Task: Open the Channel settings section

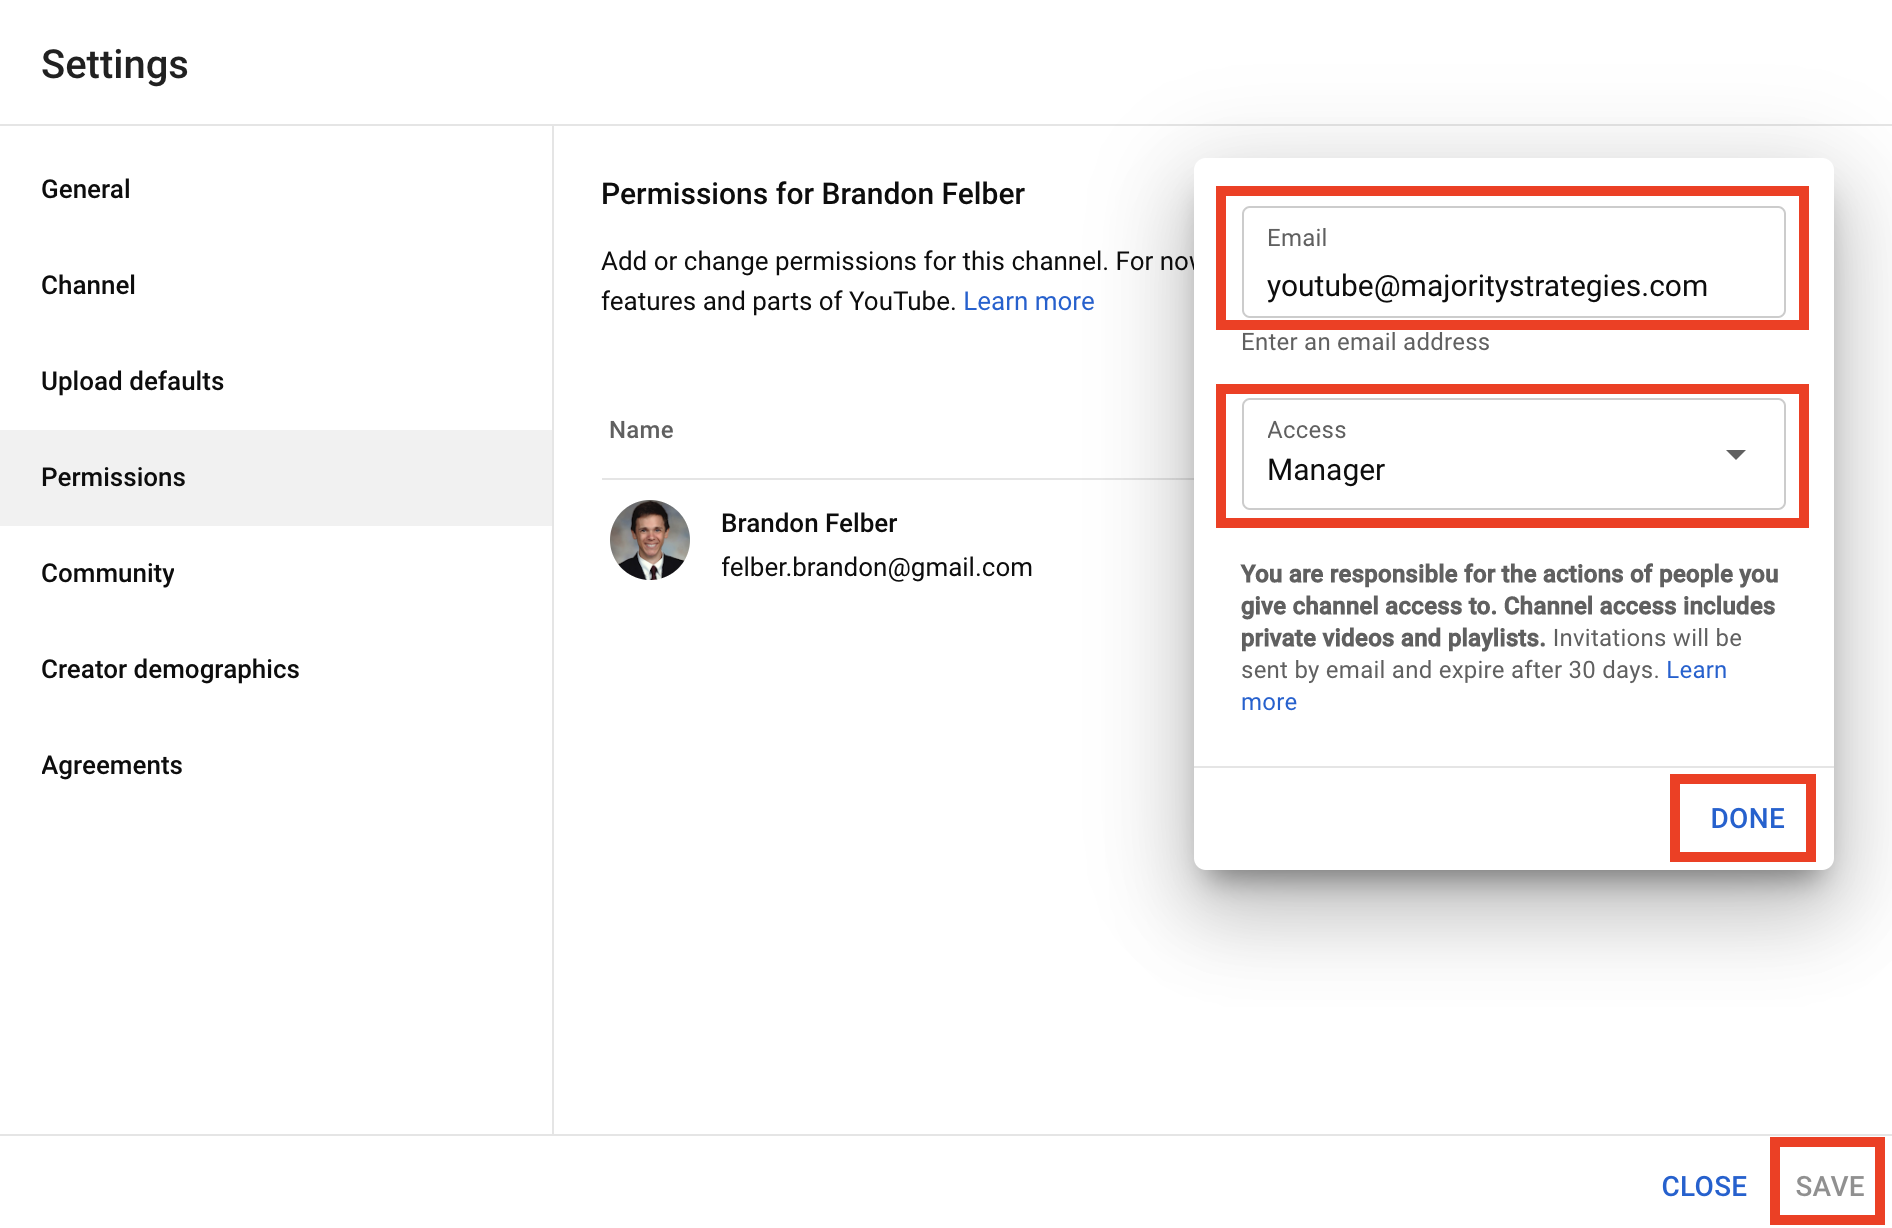Action: pos(276,285)
